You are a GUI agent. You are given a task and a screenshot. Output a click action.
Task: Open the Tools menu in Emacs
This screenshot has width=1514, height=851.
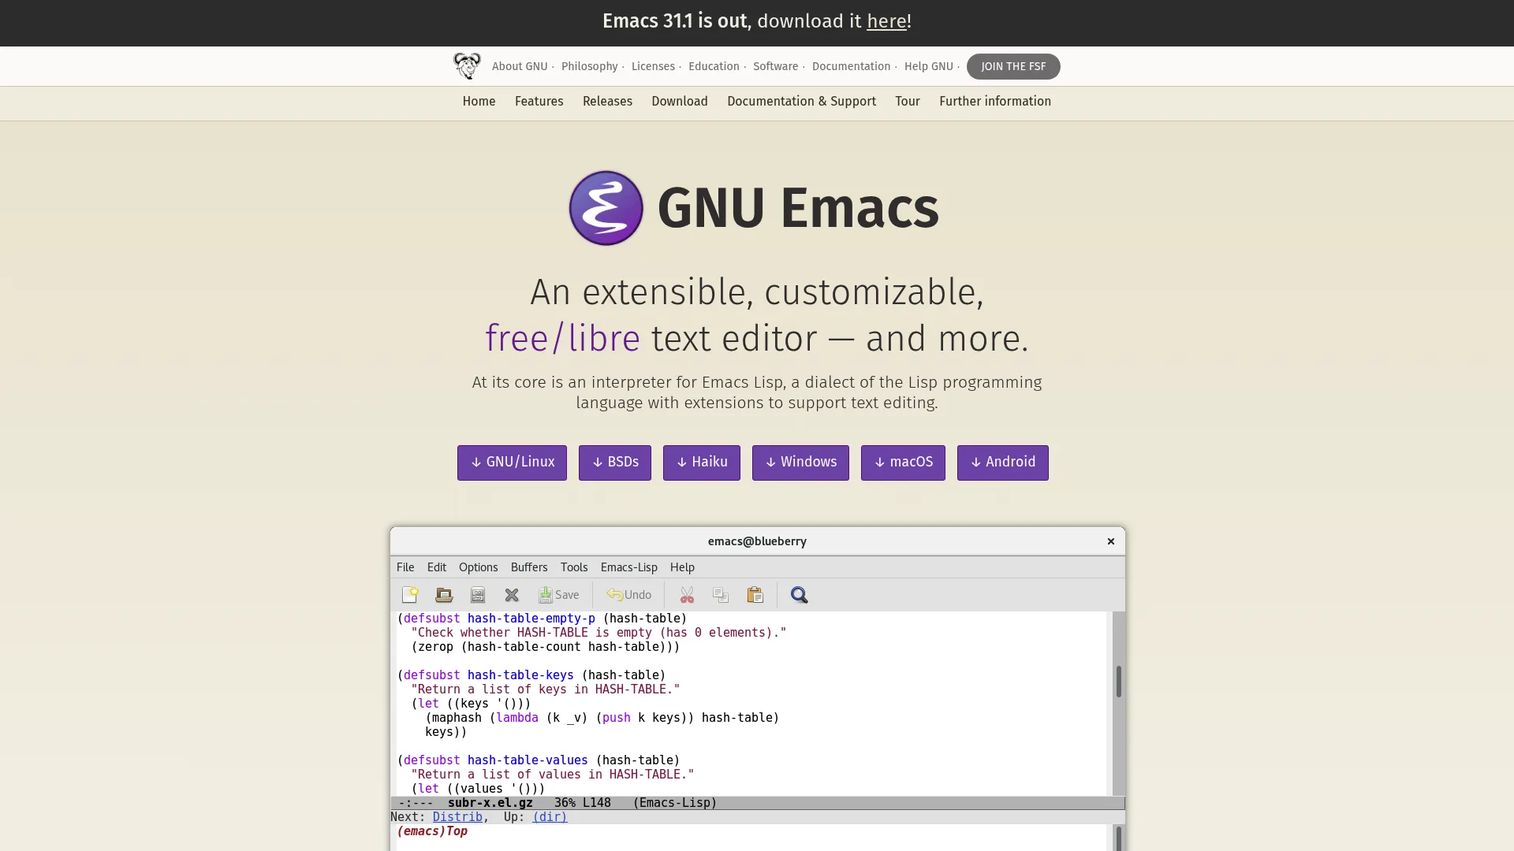point(574,567)
